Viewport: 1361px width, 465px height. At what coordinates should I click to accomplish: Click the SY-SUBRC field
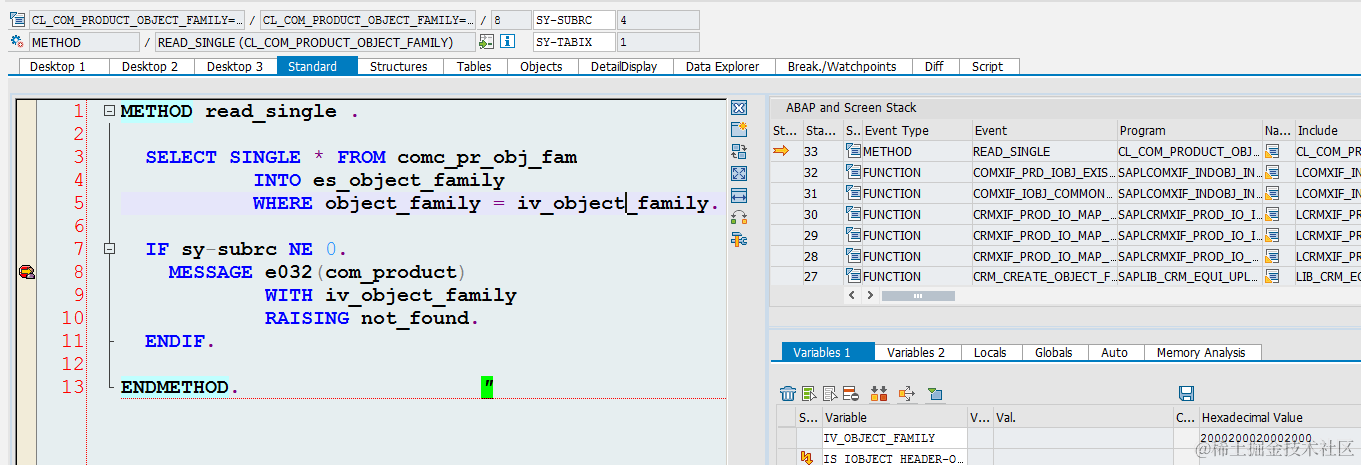point(573,20)
